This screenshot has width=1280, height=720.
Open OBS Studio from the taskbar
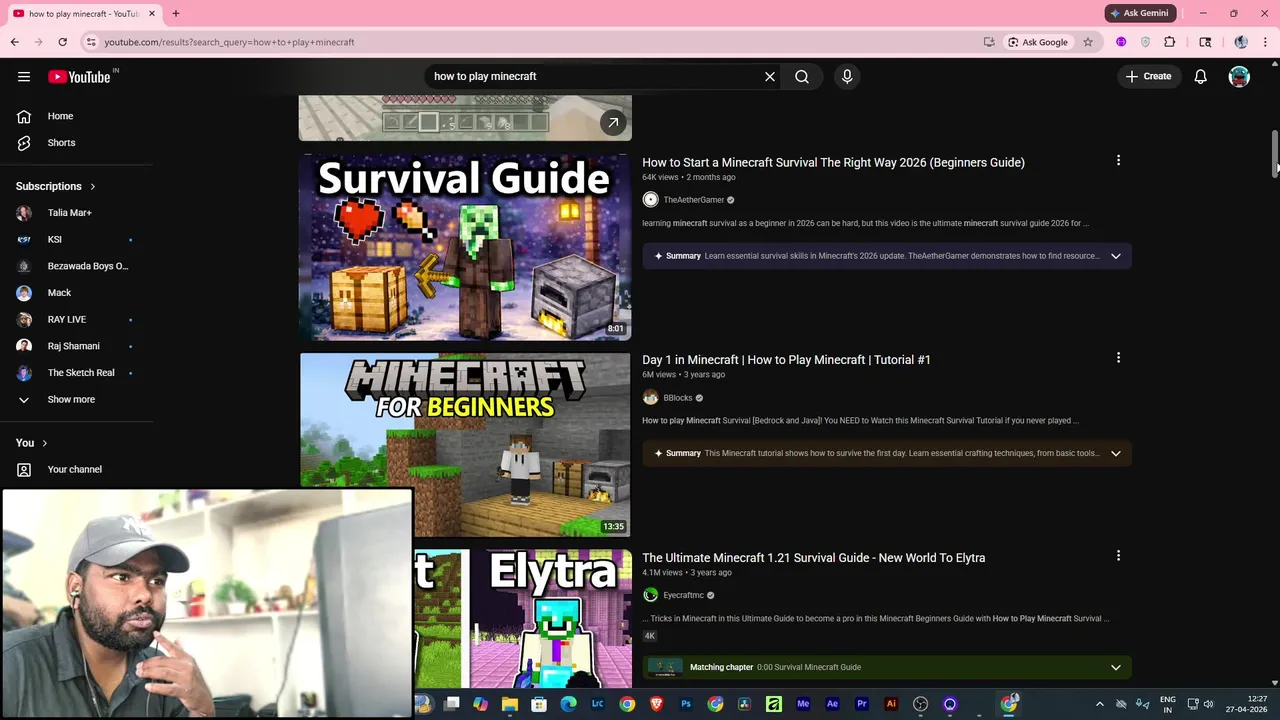point(921,704)
